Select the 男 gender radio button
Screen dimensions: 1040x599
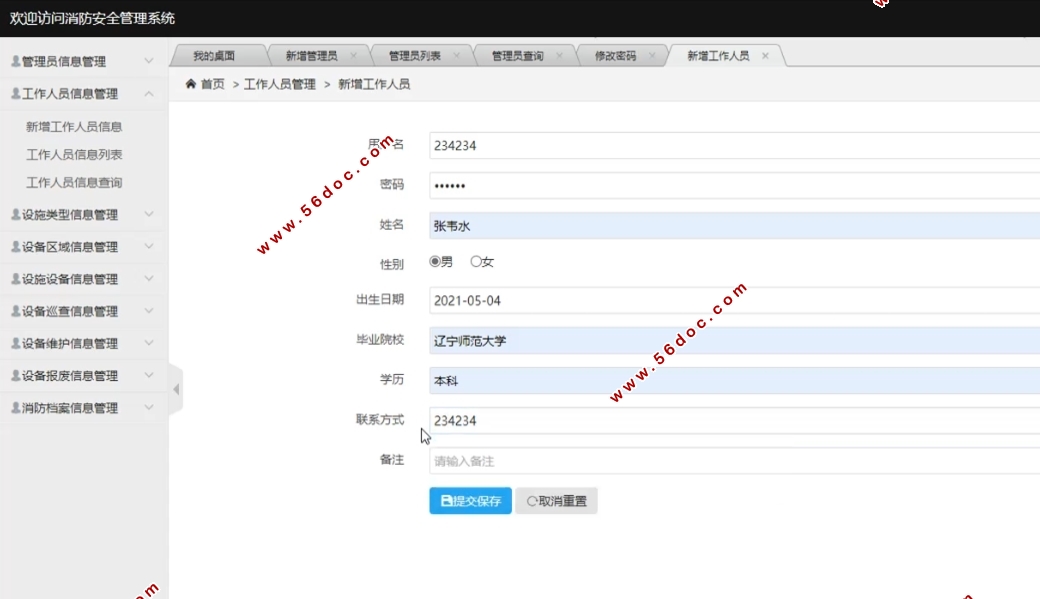[435, 262]
